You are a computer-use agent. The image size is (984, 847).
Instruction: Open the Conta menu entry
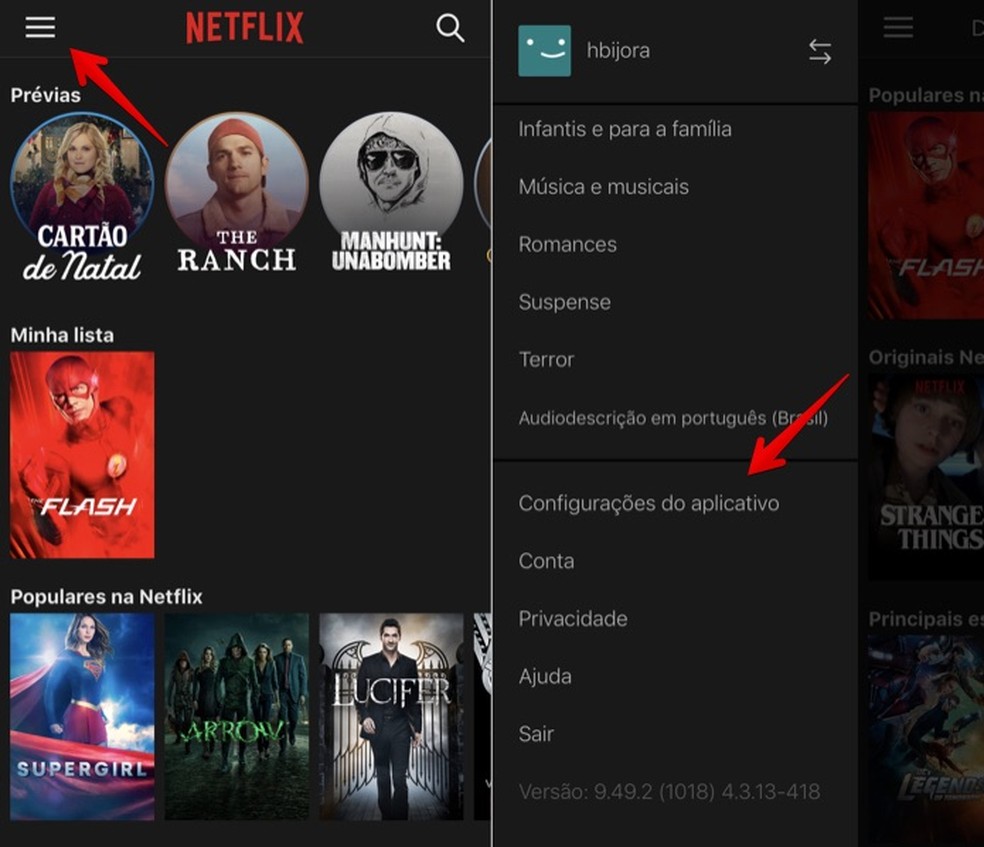(546, 561)
